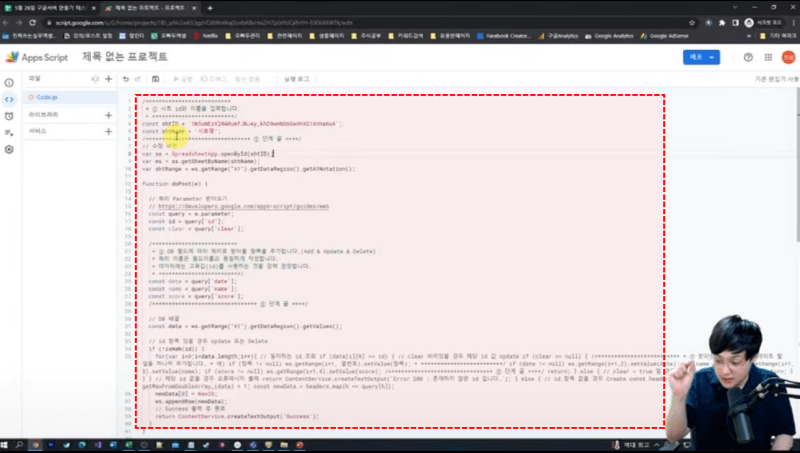Viewport: 800px width, 453px height.
Task: Click the use classic editor link
Action: pyautogui.click(x=777, y=79)
